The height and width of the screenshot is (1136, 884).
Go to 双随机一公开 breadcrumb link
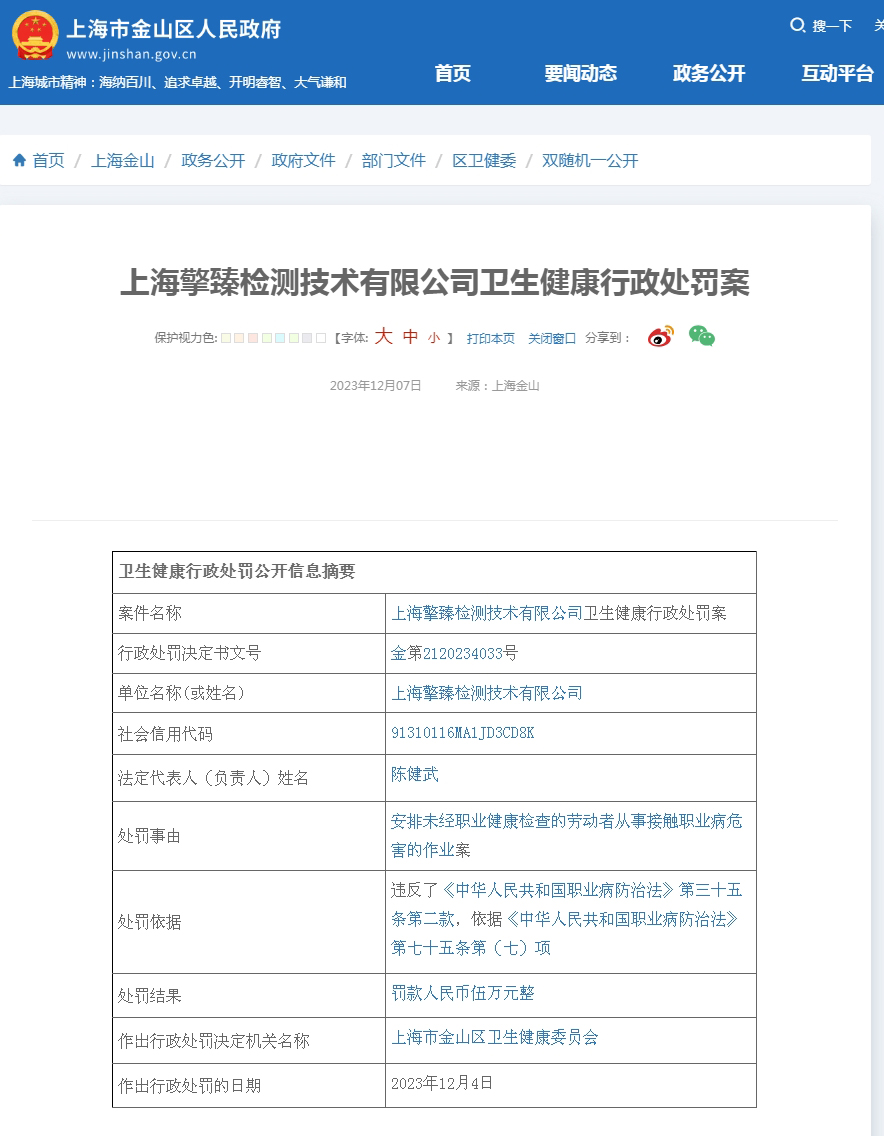tap(590, 160)
